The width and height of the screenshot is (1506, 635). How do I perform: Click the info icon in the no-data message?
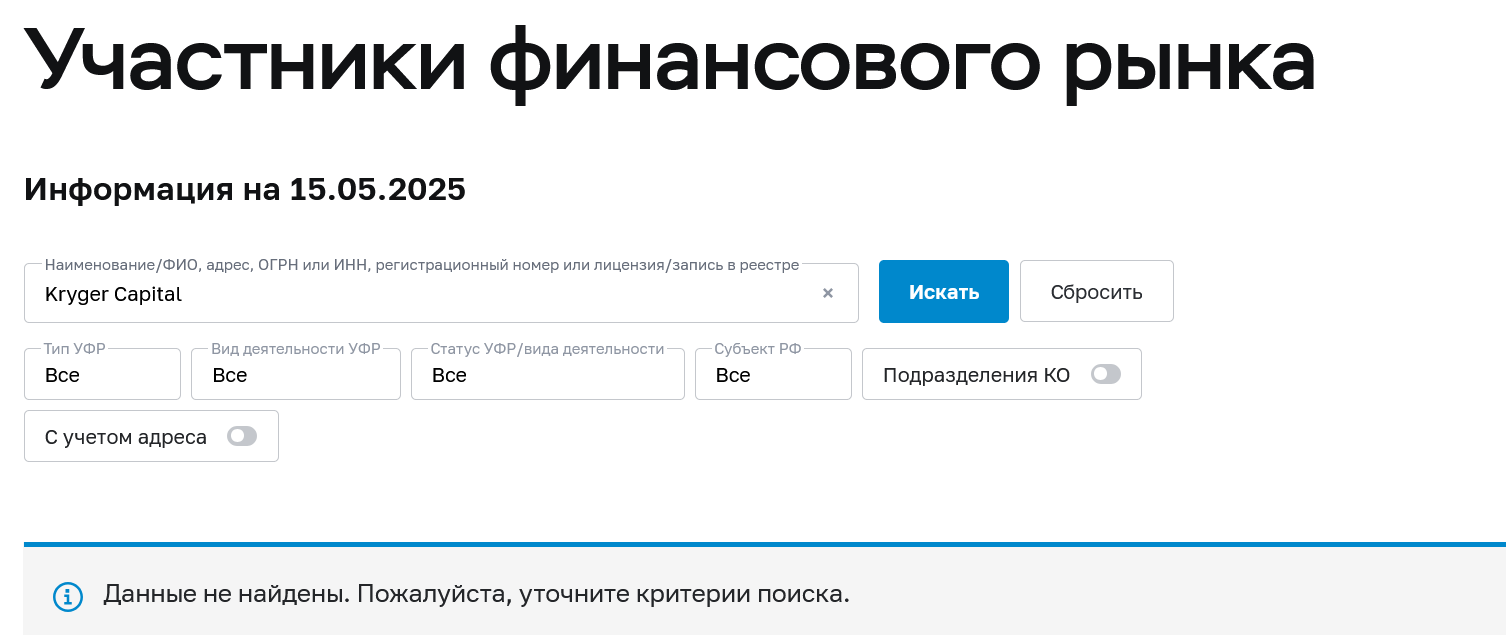point(67,597)
